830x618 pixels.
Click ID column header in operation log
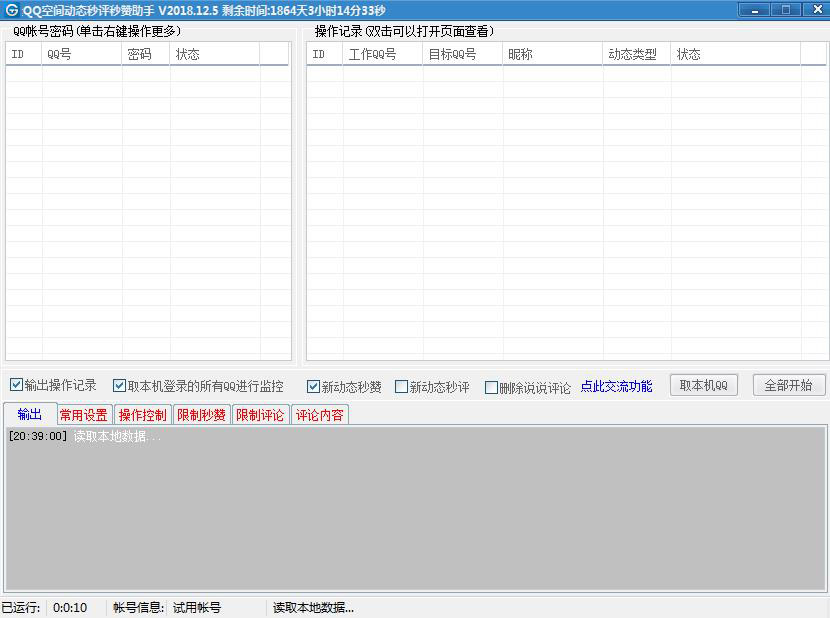pos(324,54)
